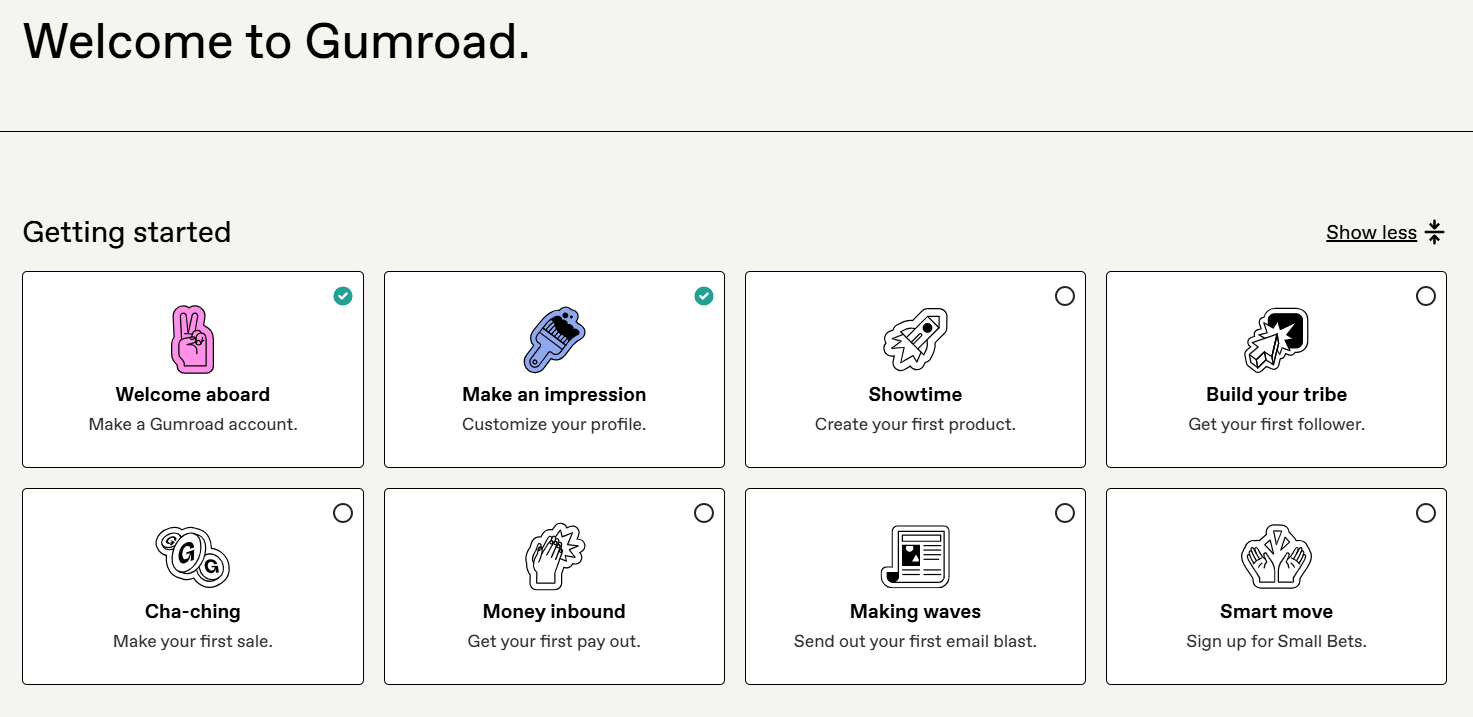Toggle the green check on Make an impression

coord(704,296)
